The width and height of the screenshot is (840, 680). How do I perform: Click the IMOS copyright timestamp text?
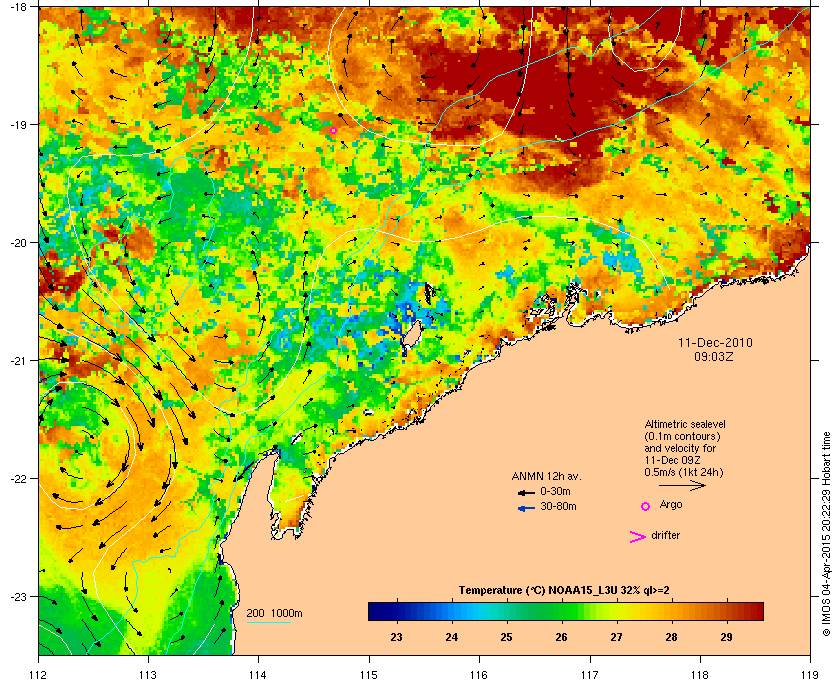coord(826,534)
